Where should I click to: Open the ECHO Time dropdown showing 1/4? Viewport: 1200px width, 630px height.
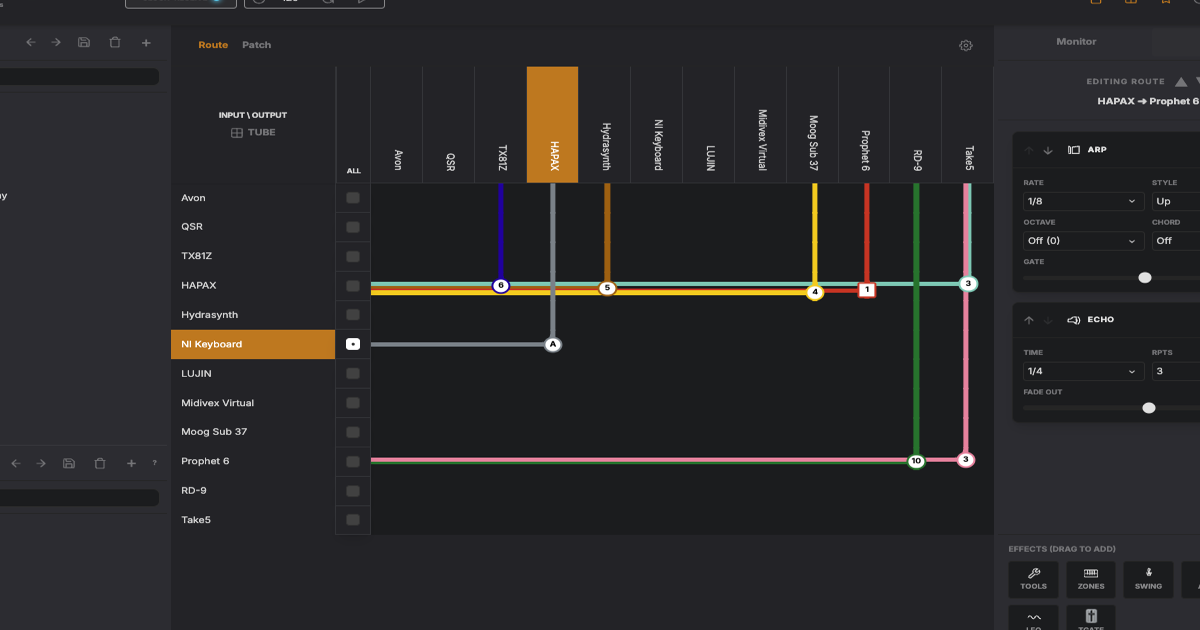point(1084,371)
